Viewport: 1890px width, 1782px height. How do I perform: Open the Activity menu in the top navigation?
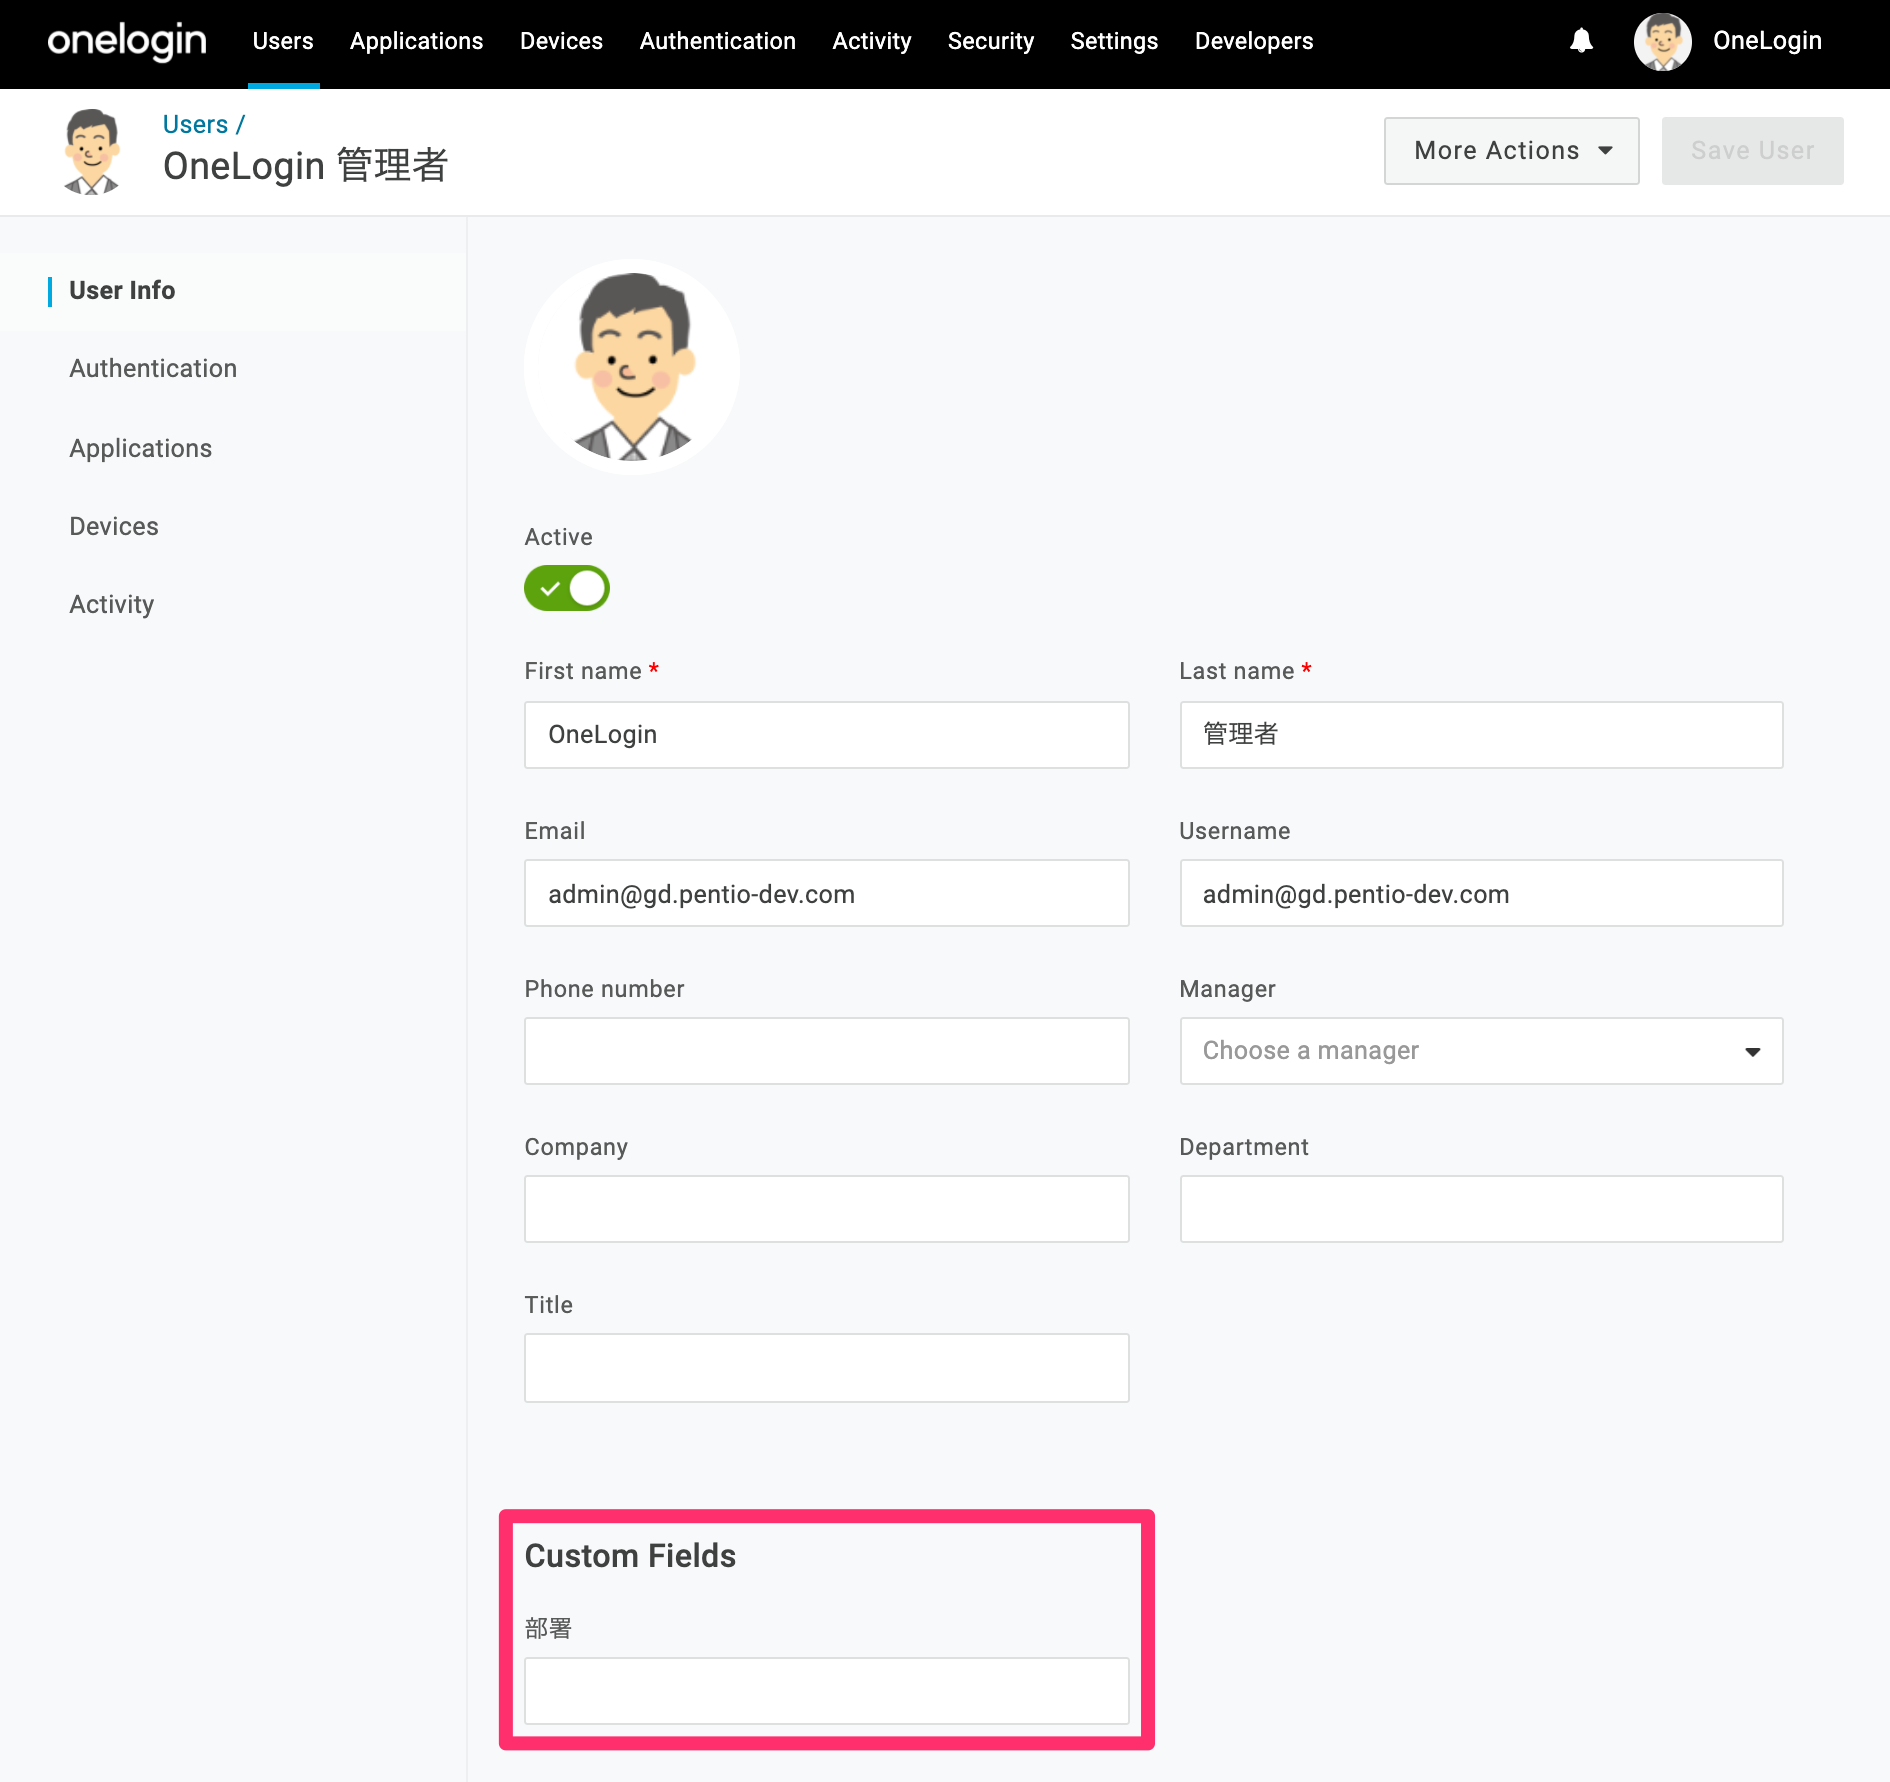pyautogui.click(x=871, y=41)
